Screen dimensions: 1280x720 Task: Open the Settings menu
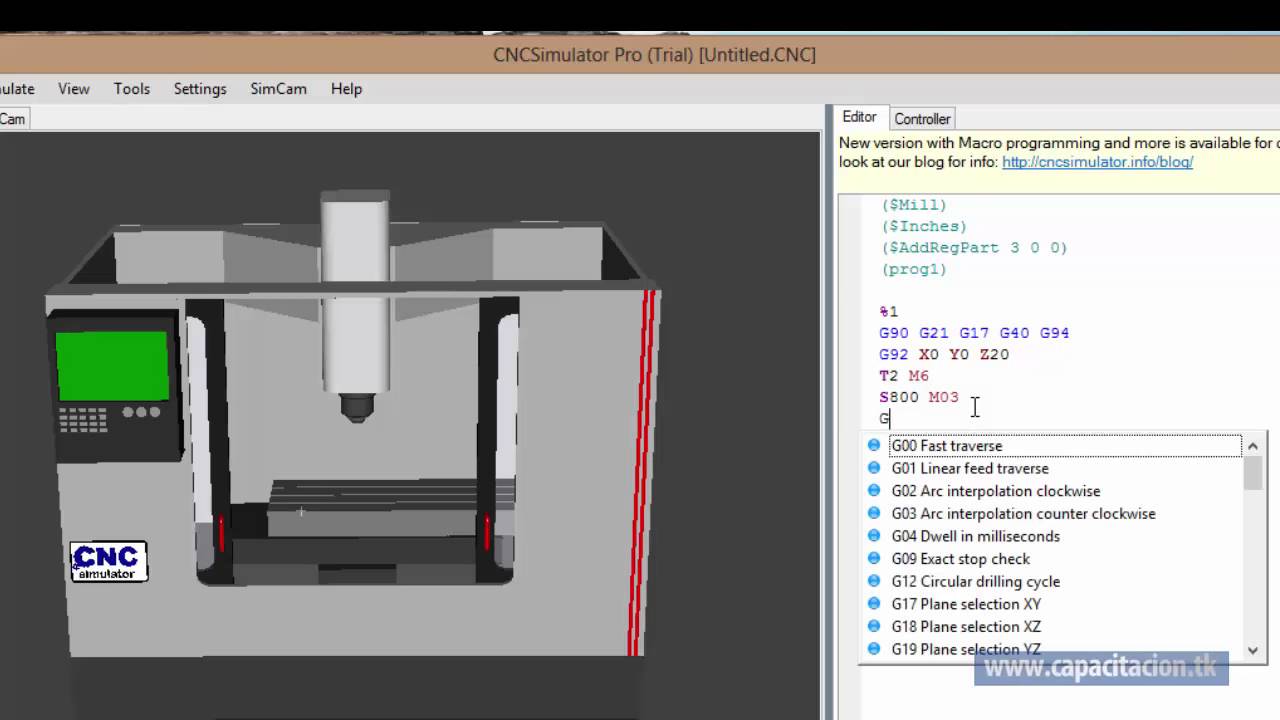point(200,88)
